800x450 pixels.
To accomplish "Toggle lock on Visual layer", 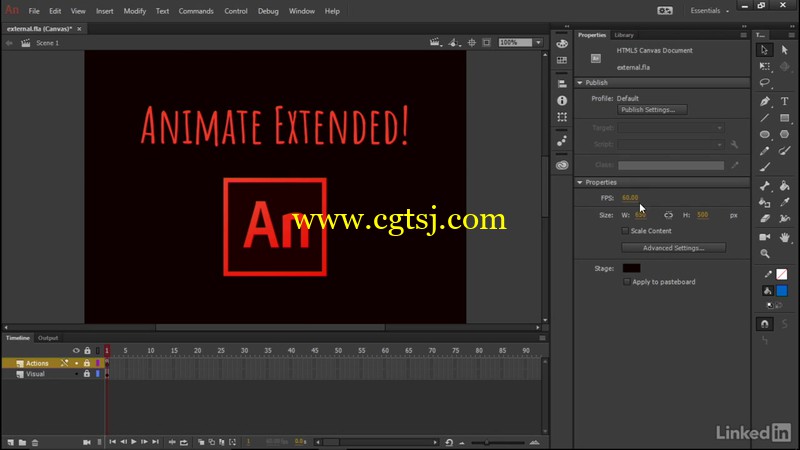I will pyautogui.click(x=87, y=374).
